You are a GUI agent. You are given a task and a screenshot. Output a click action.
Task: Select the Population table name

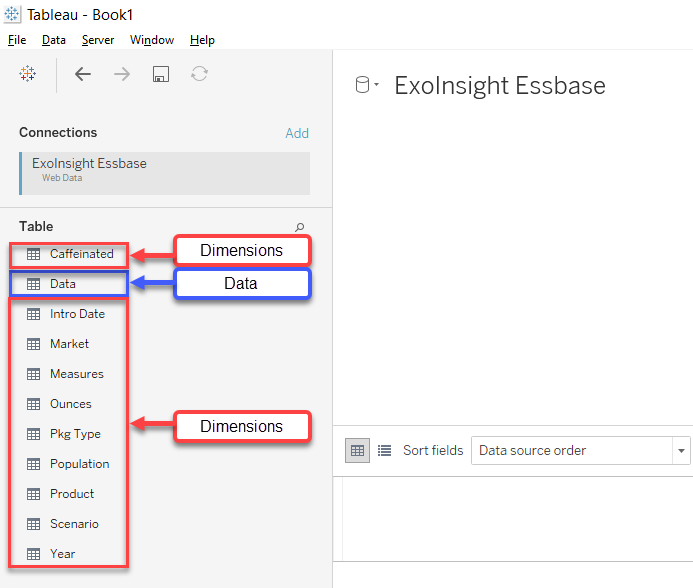tap(80, 464)
